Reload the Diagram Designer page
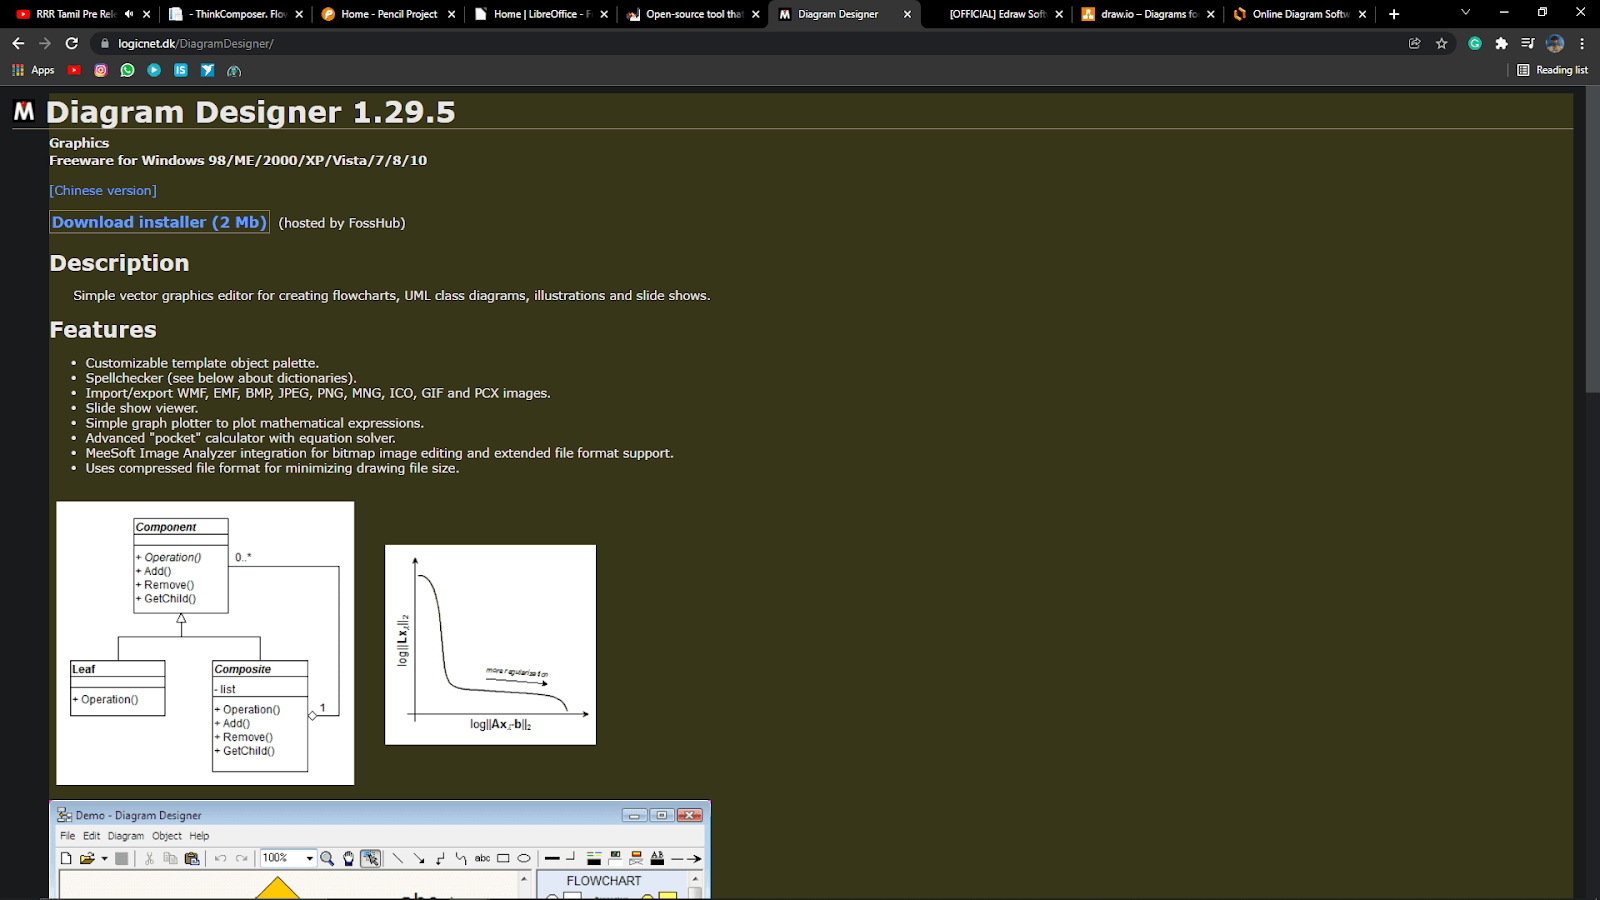 point(72,43)
